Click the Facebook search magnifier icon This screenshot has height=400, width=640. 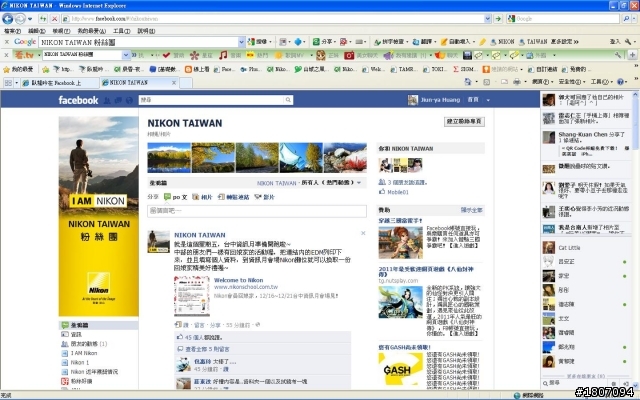[288, 100]
